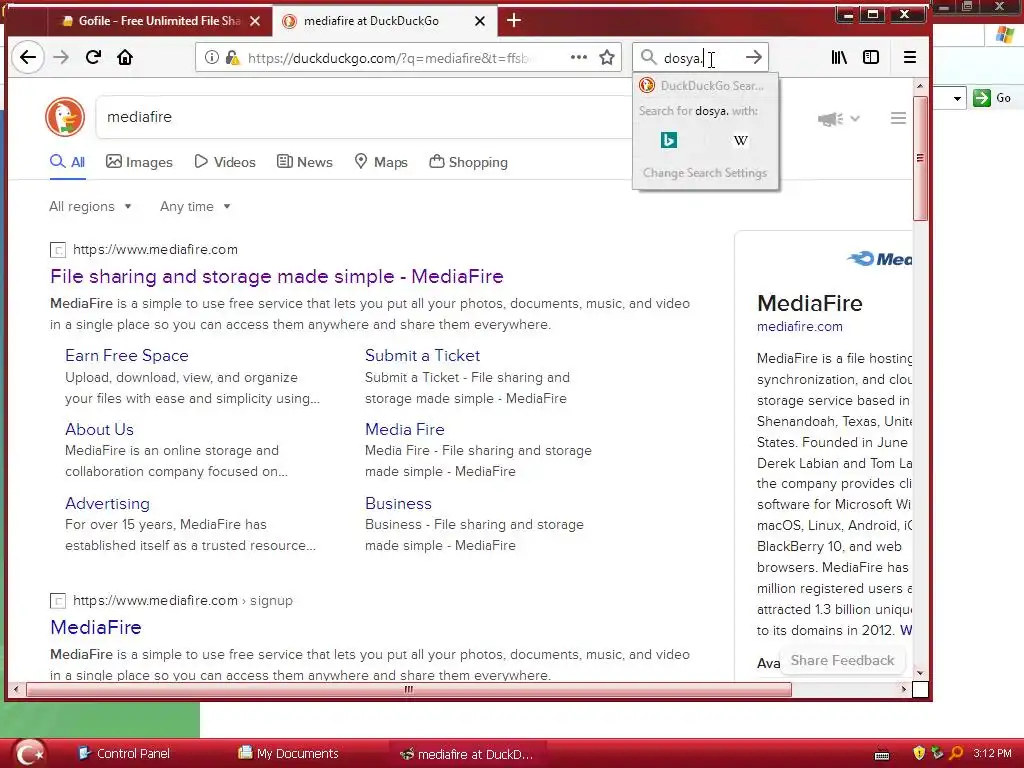Select the All results tab
This screenshot has width=1024, height=768.
68,162
